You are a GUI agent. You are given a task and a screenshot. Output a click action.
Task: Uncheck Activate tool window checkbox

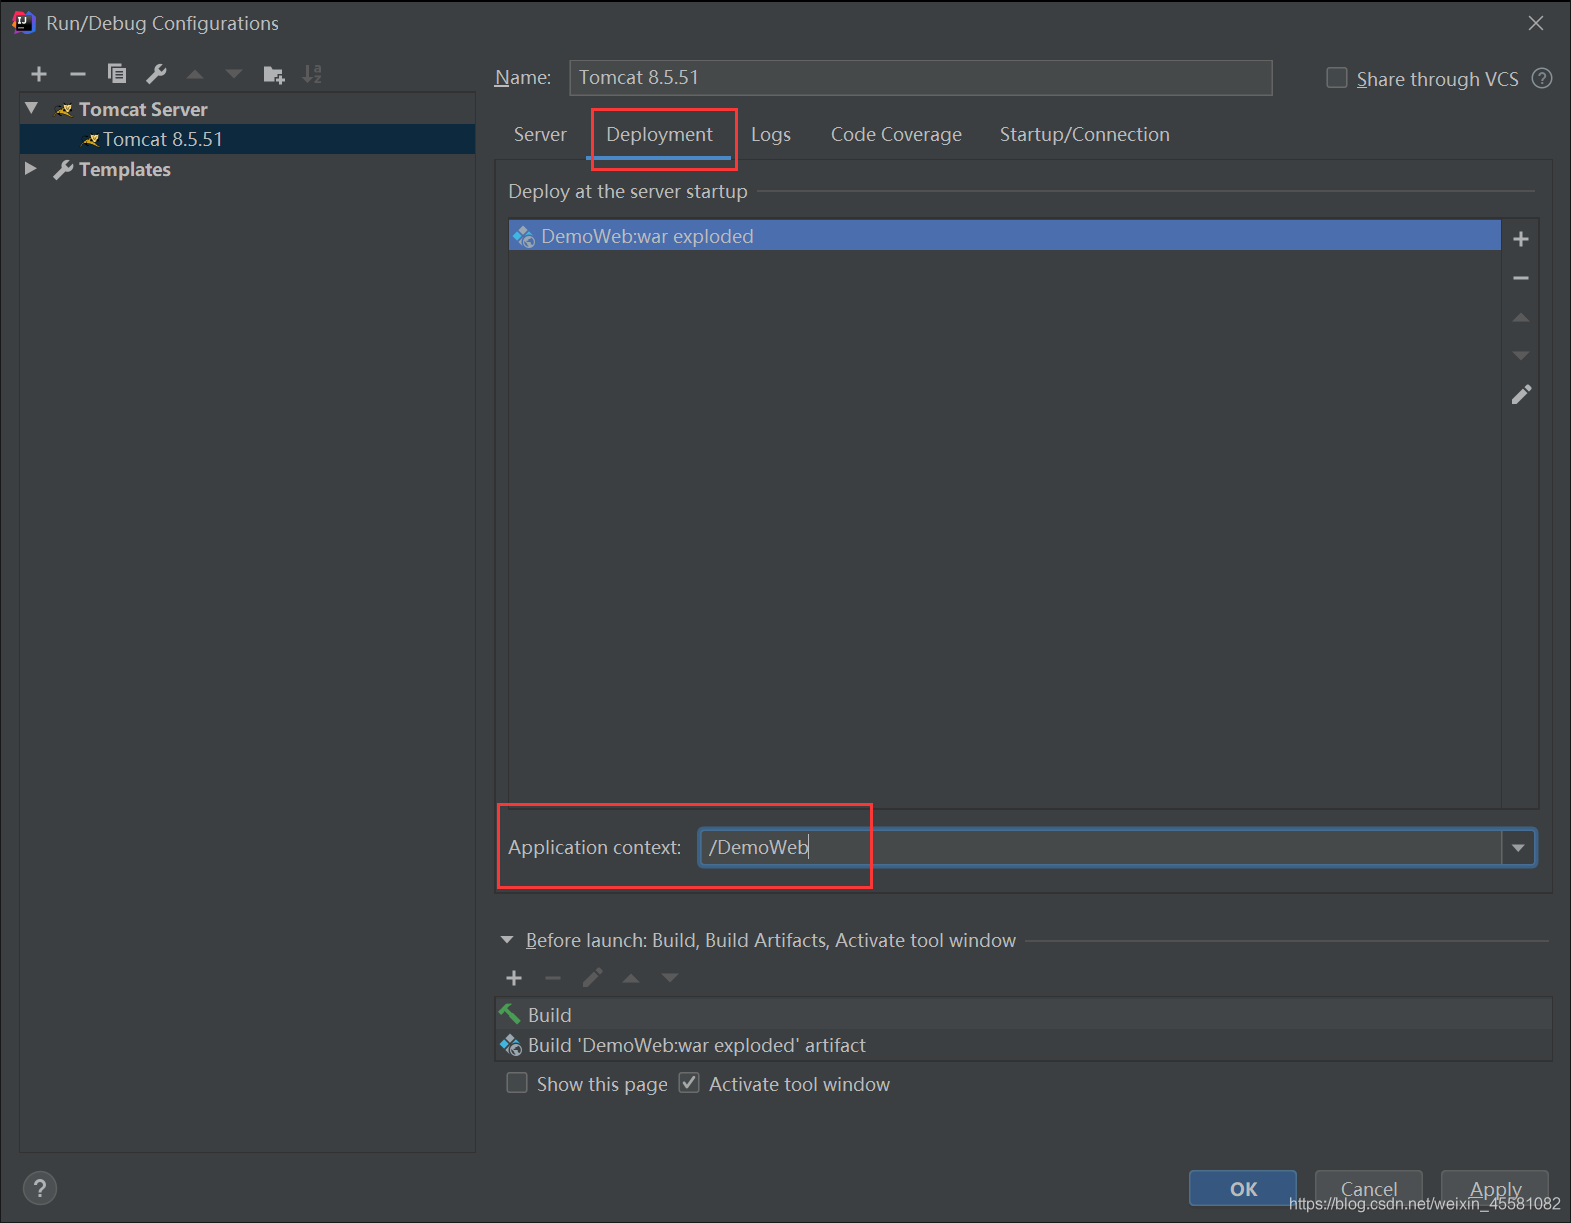coord(689,1083)
